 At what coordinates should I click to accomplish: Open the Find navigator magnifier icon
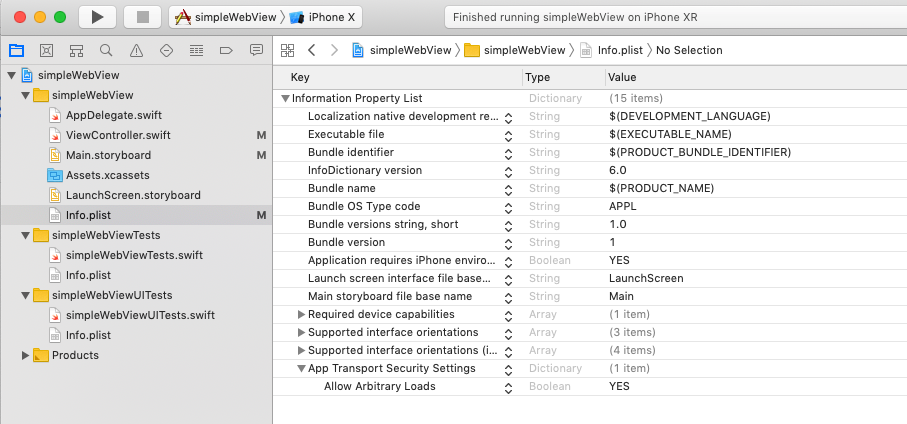(x=106, y=50)
